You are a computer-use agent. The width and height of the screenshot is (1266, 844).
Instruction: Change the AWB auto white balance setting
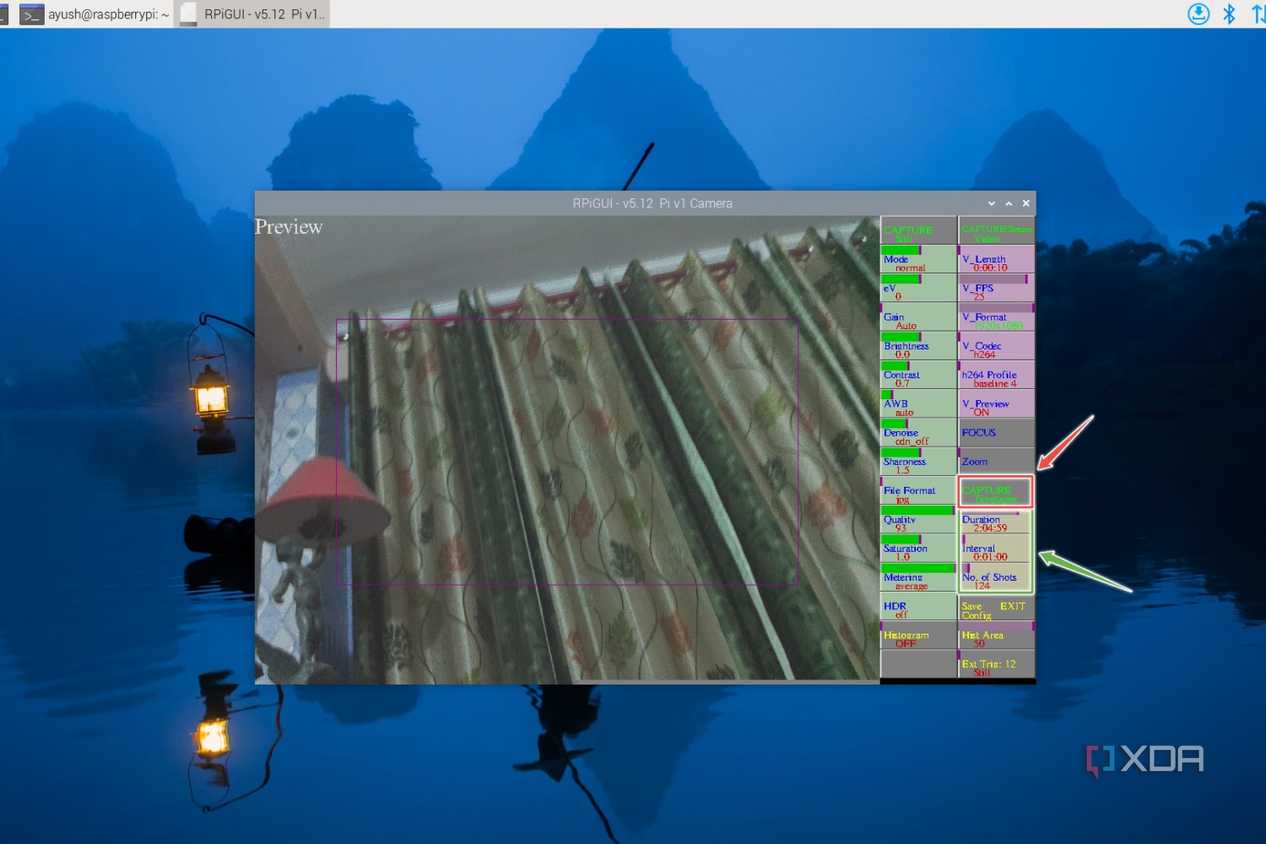pyautogui.click(x=918, y=405)
